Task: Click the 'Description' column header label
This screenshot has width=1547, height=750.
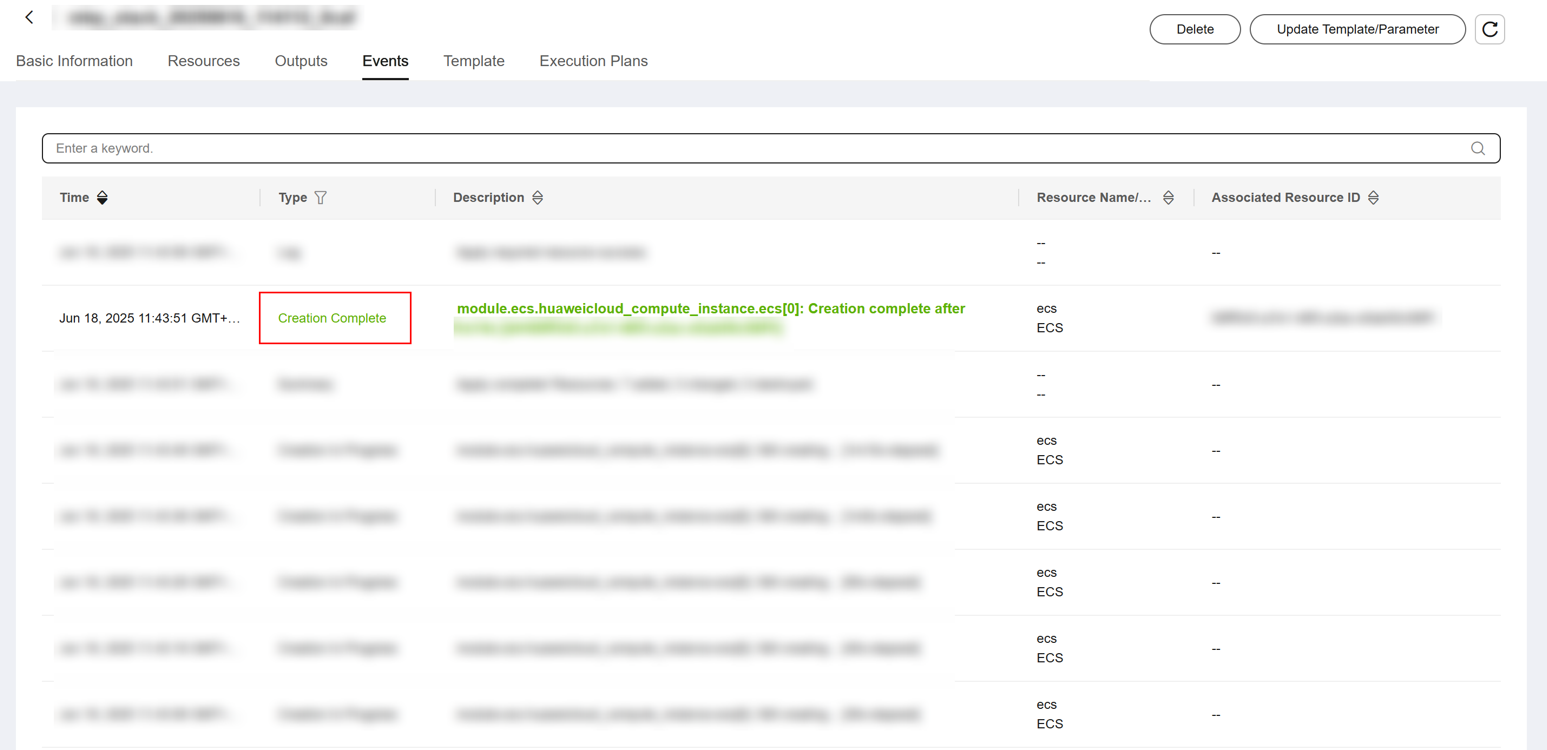Action: [x=488, y=198]
